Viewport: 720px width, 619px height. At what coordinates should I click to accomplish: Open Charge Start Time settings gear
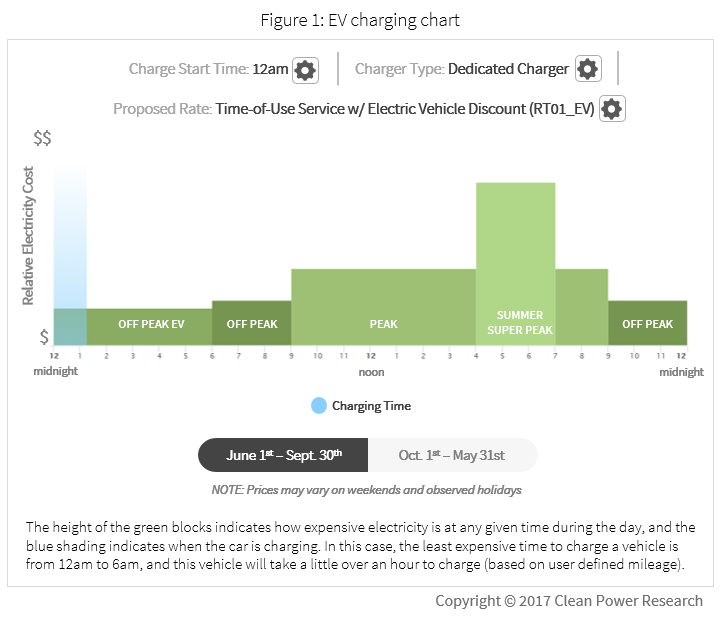tap(305, 69)
